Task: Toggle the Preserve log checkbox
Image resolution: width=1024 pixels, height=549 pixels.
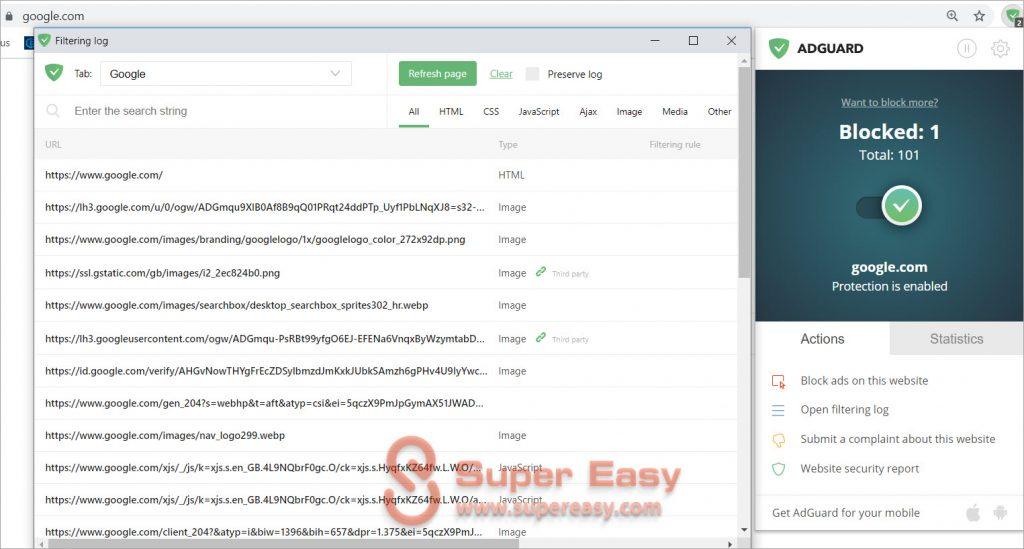Action: [533, 74]
